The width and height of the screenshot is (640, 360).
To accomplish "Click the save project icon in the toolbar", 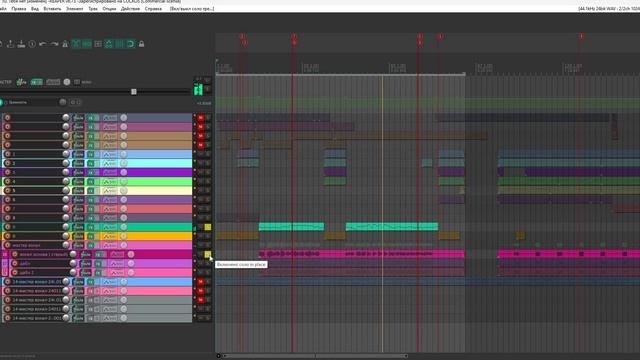I will [21, 44].
